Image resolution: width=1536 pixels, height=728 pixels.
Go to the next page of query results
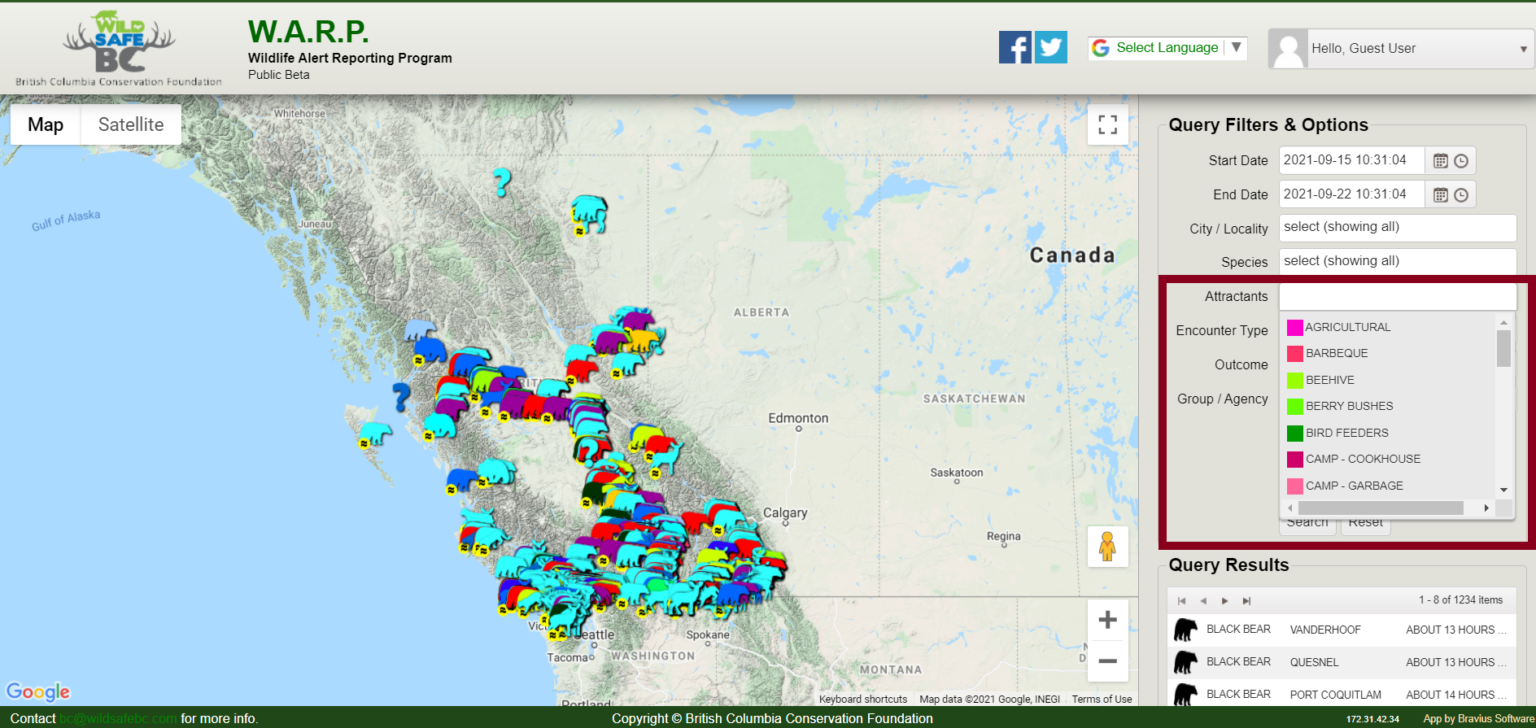[1224, 600]
